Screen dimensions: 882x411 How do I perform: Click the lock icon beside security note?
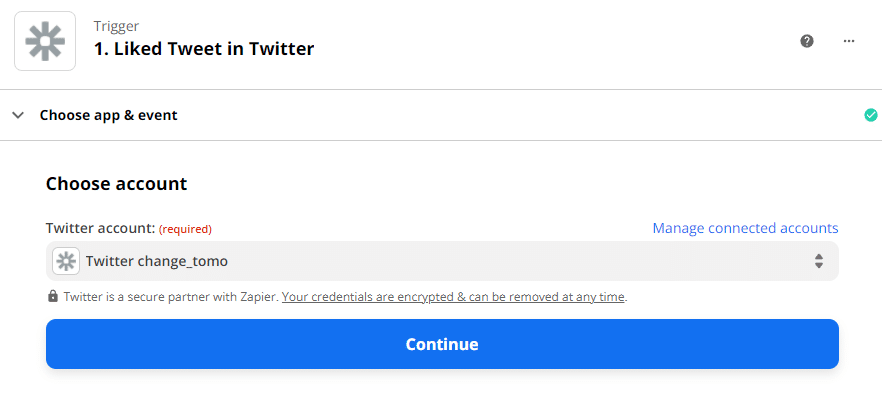pyautogui.click(x=53, y=296)
